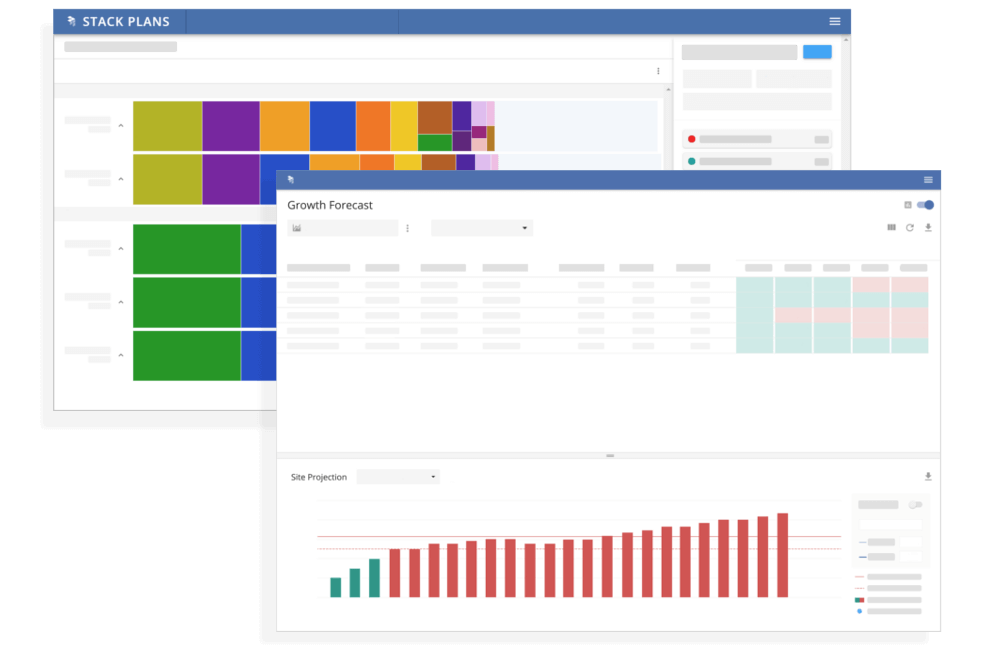1000x650 pixels.
Task: Click the dashed red line legend entry
Action: coord(888,588)
